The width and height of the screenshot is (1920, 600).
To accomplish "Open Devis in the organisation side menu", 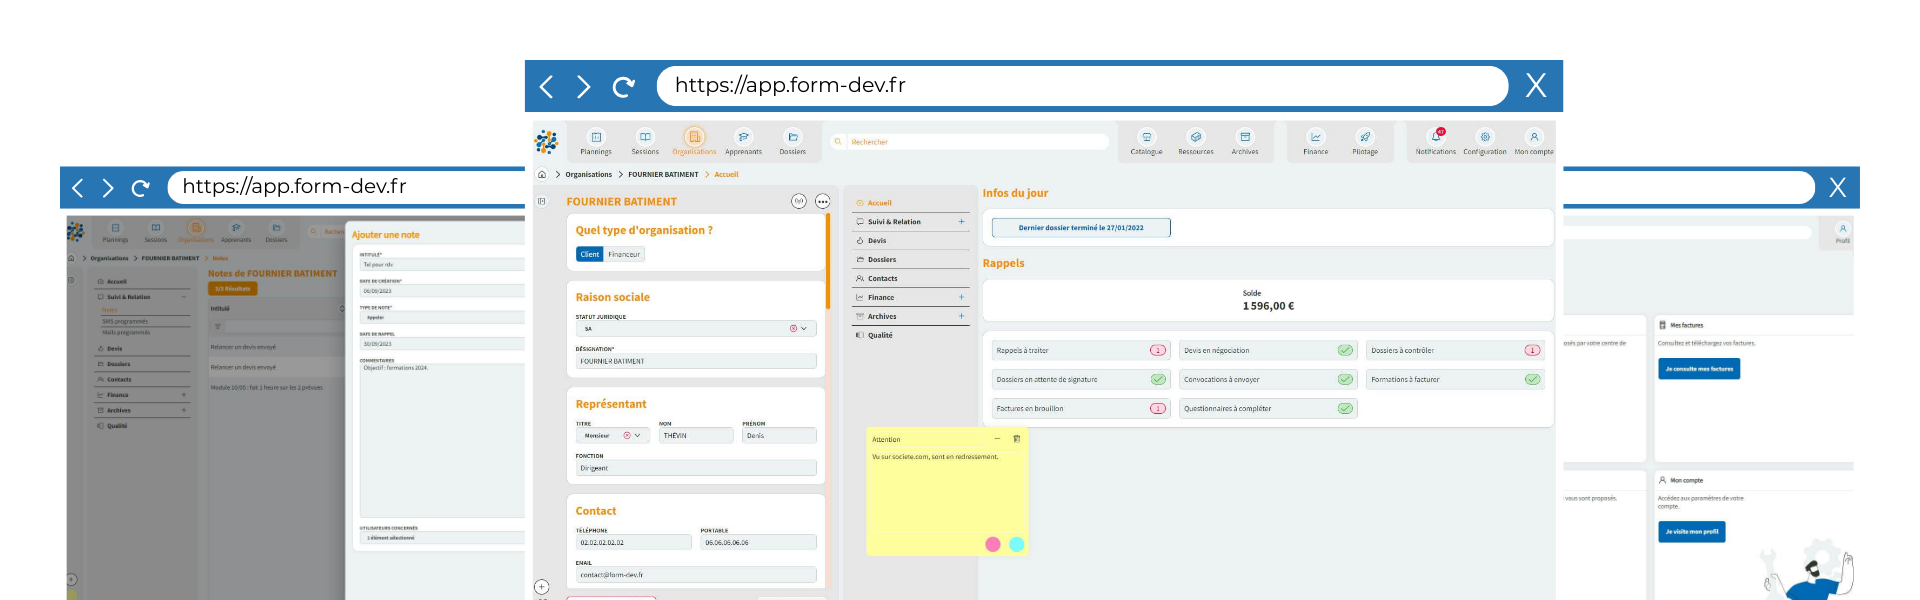I will tap(876, 241).
